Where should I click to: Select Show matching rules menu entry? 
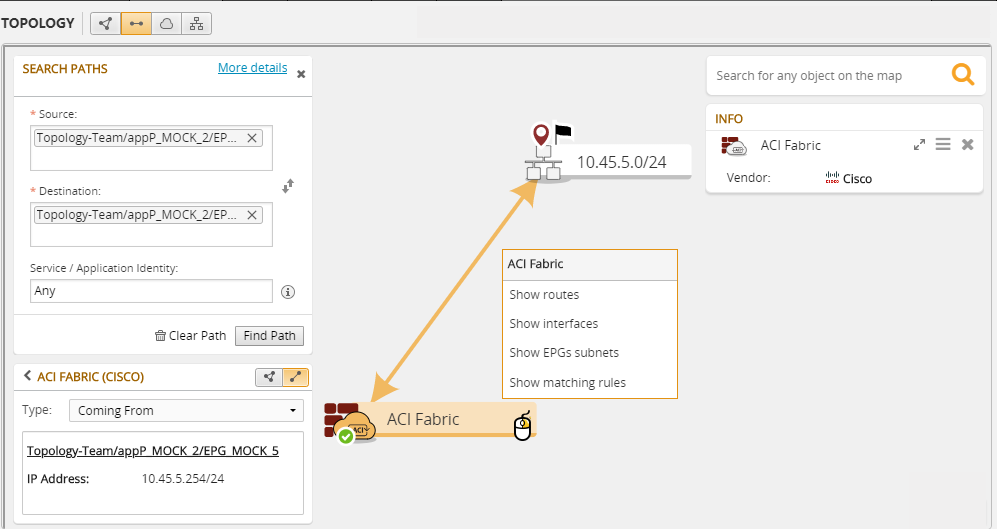tap(567, 382)
